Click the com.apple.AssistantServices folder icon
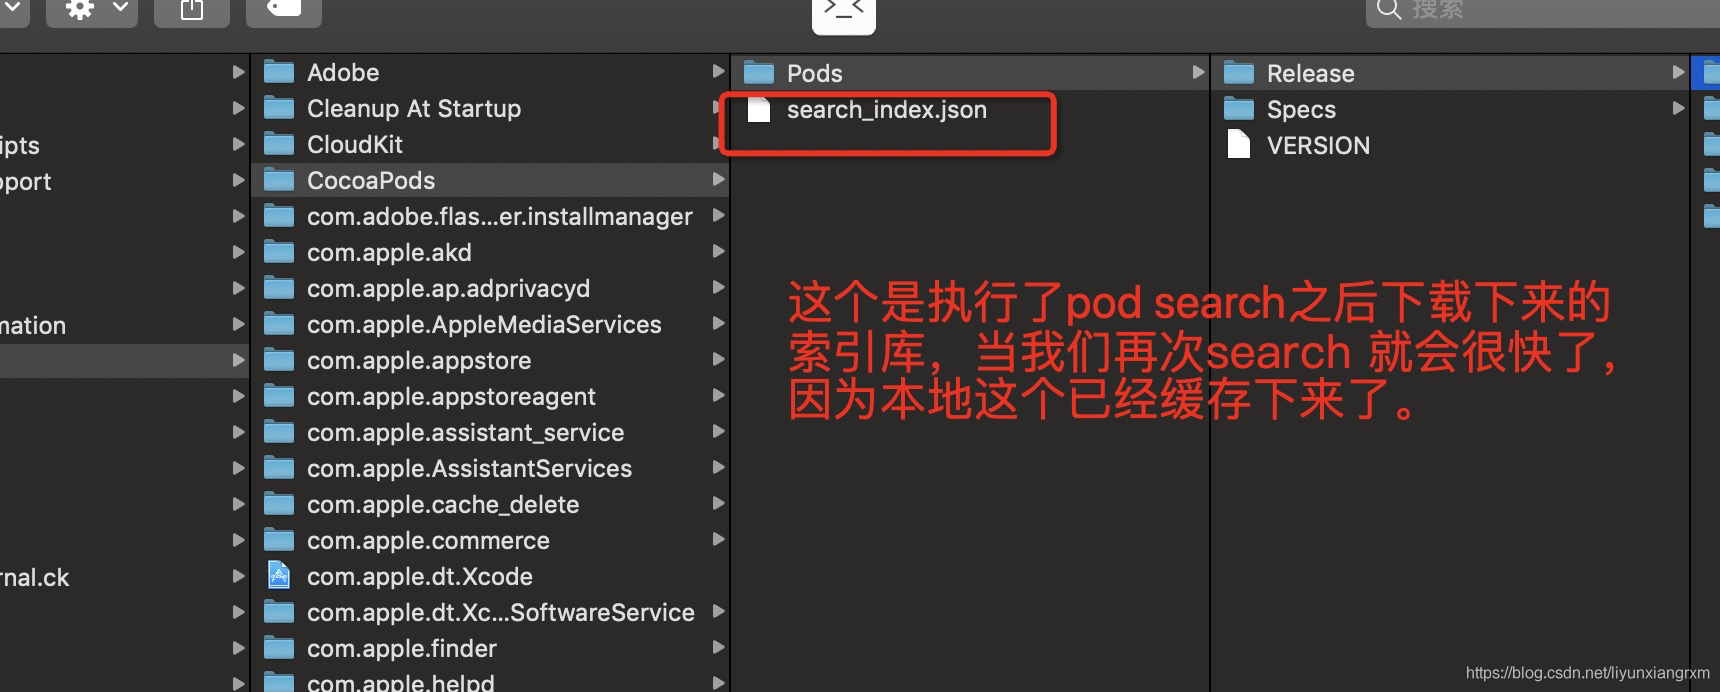 pos(279,468)
